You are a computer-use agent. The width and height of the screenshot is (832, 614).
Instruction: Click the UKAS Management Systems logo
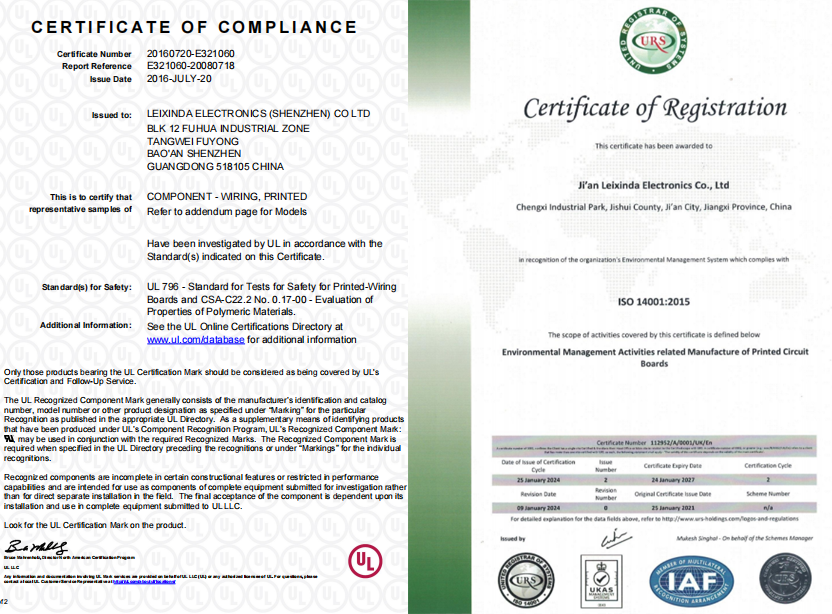(x=601, y=581)
